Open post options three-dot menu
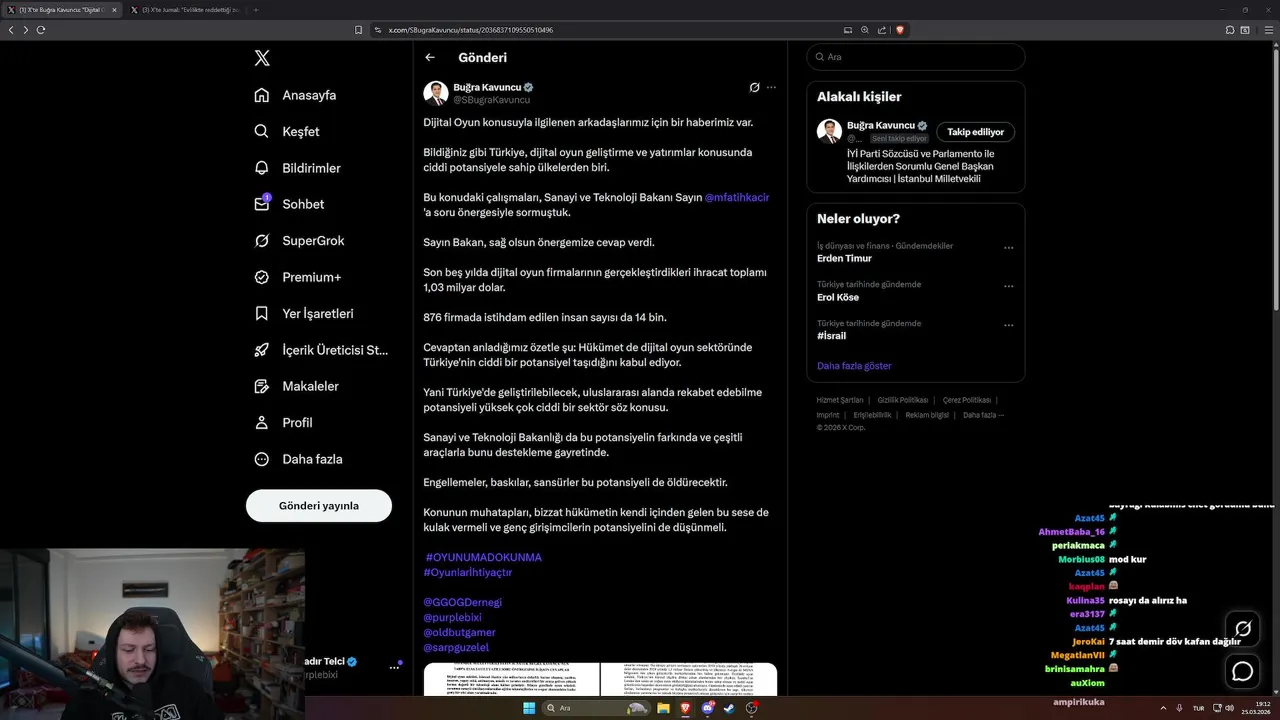This screenshot has width=1280, height=720. pyautogui.click(x=771, y=87)
